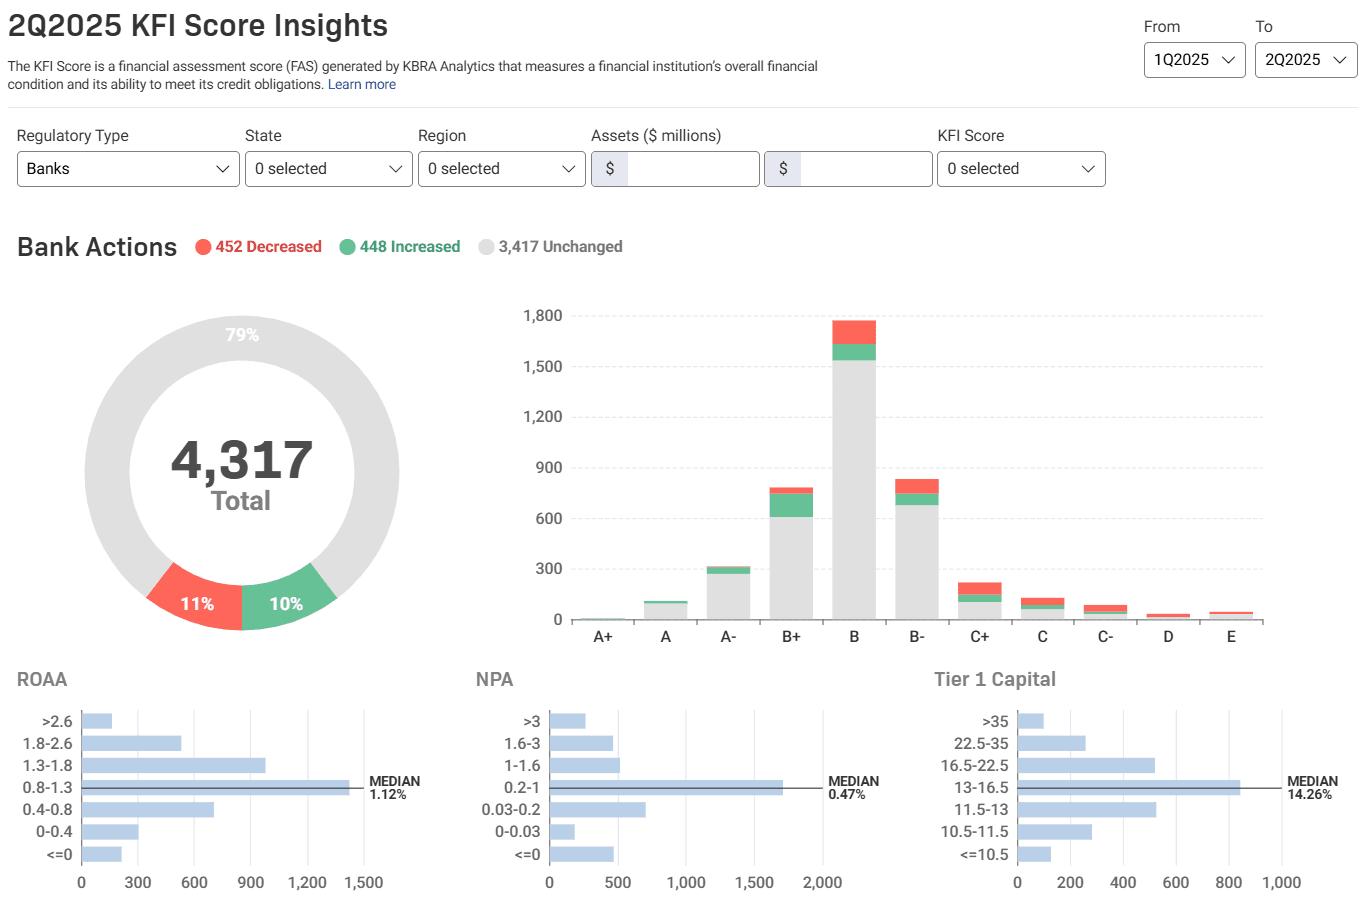Toggle the 452 Decreased legend item
Image resolution: width=1369 pixels, height=910 pixels.
point(259,247)
